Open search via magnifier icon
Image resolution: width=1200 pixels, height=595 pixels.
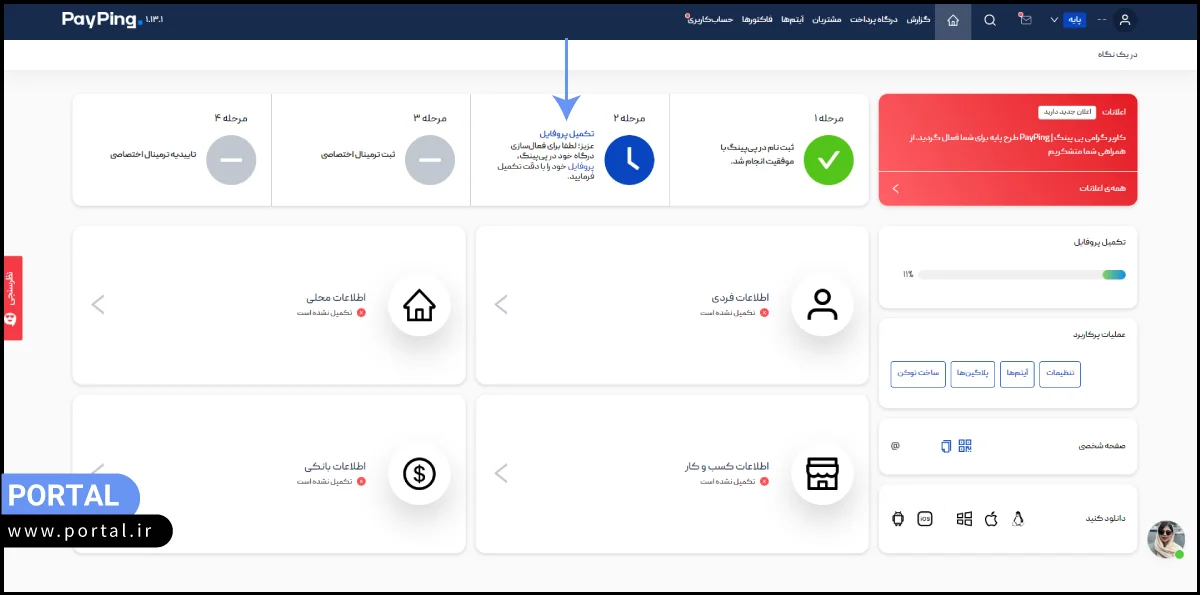[990, 20]
